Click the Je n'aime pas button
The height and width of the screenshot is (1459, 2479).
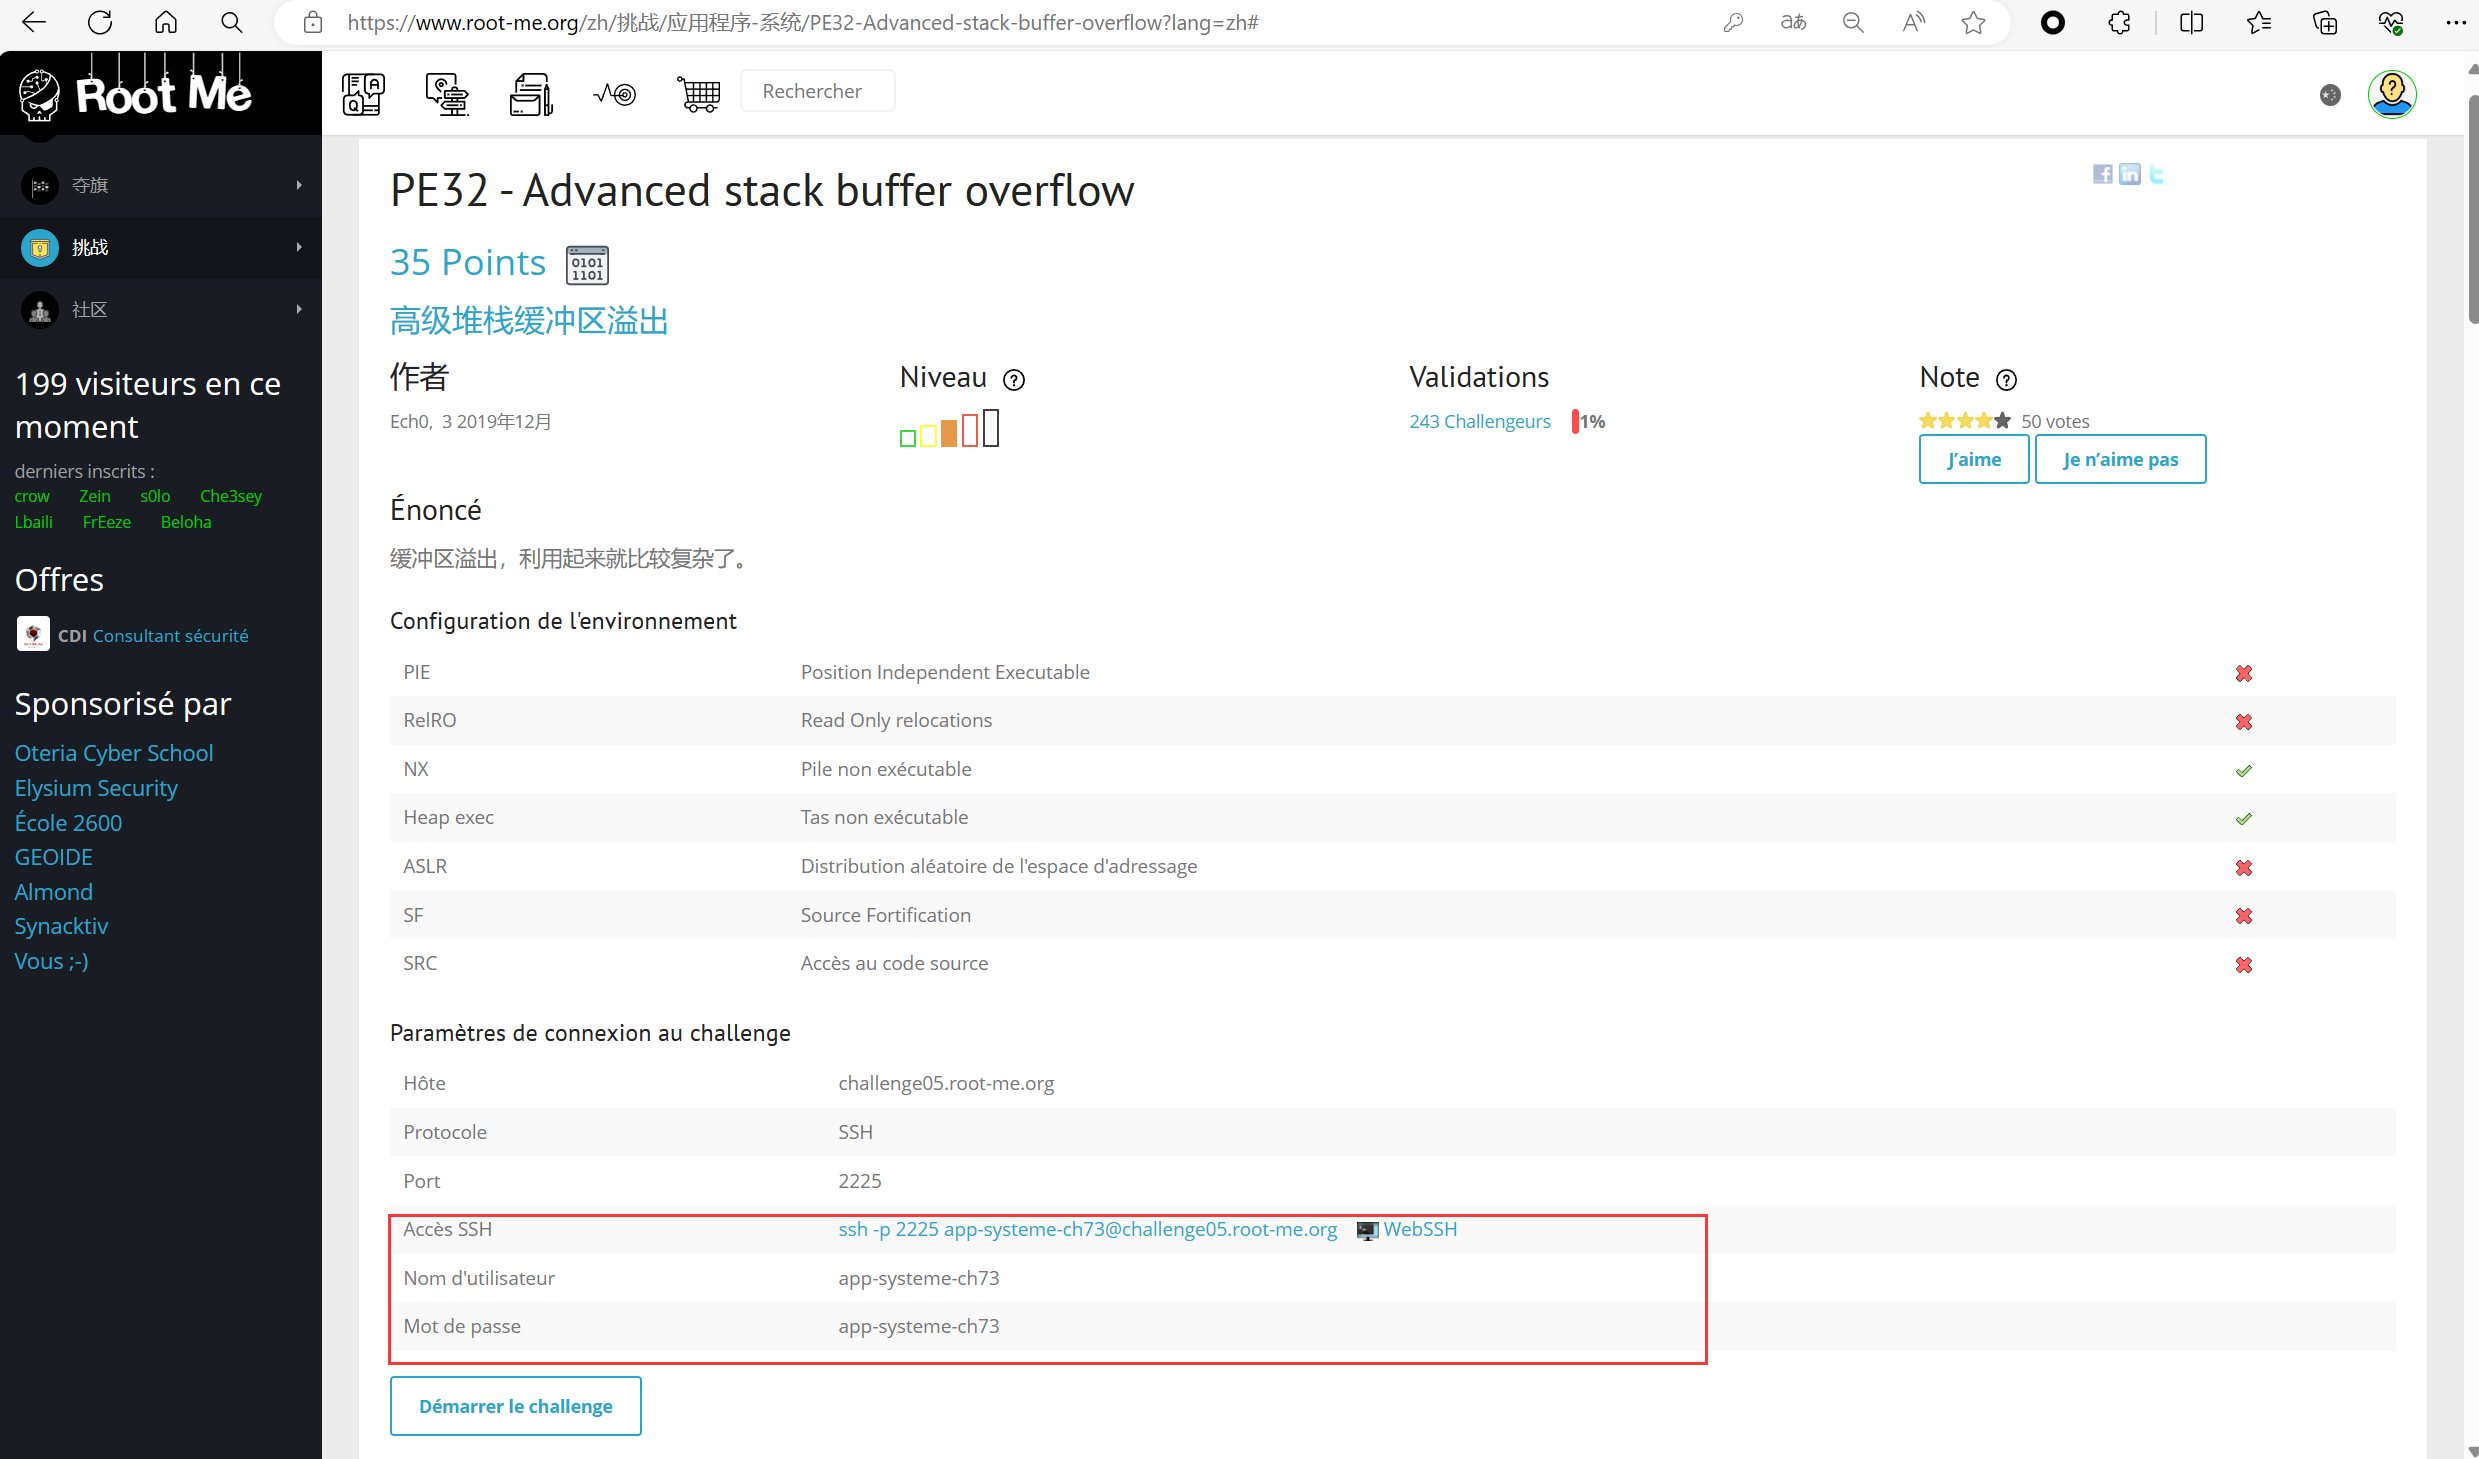pos(2120,459)
